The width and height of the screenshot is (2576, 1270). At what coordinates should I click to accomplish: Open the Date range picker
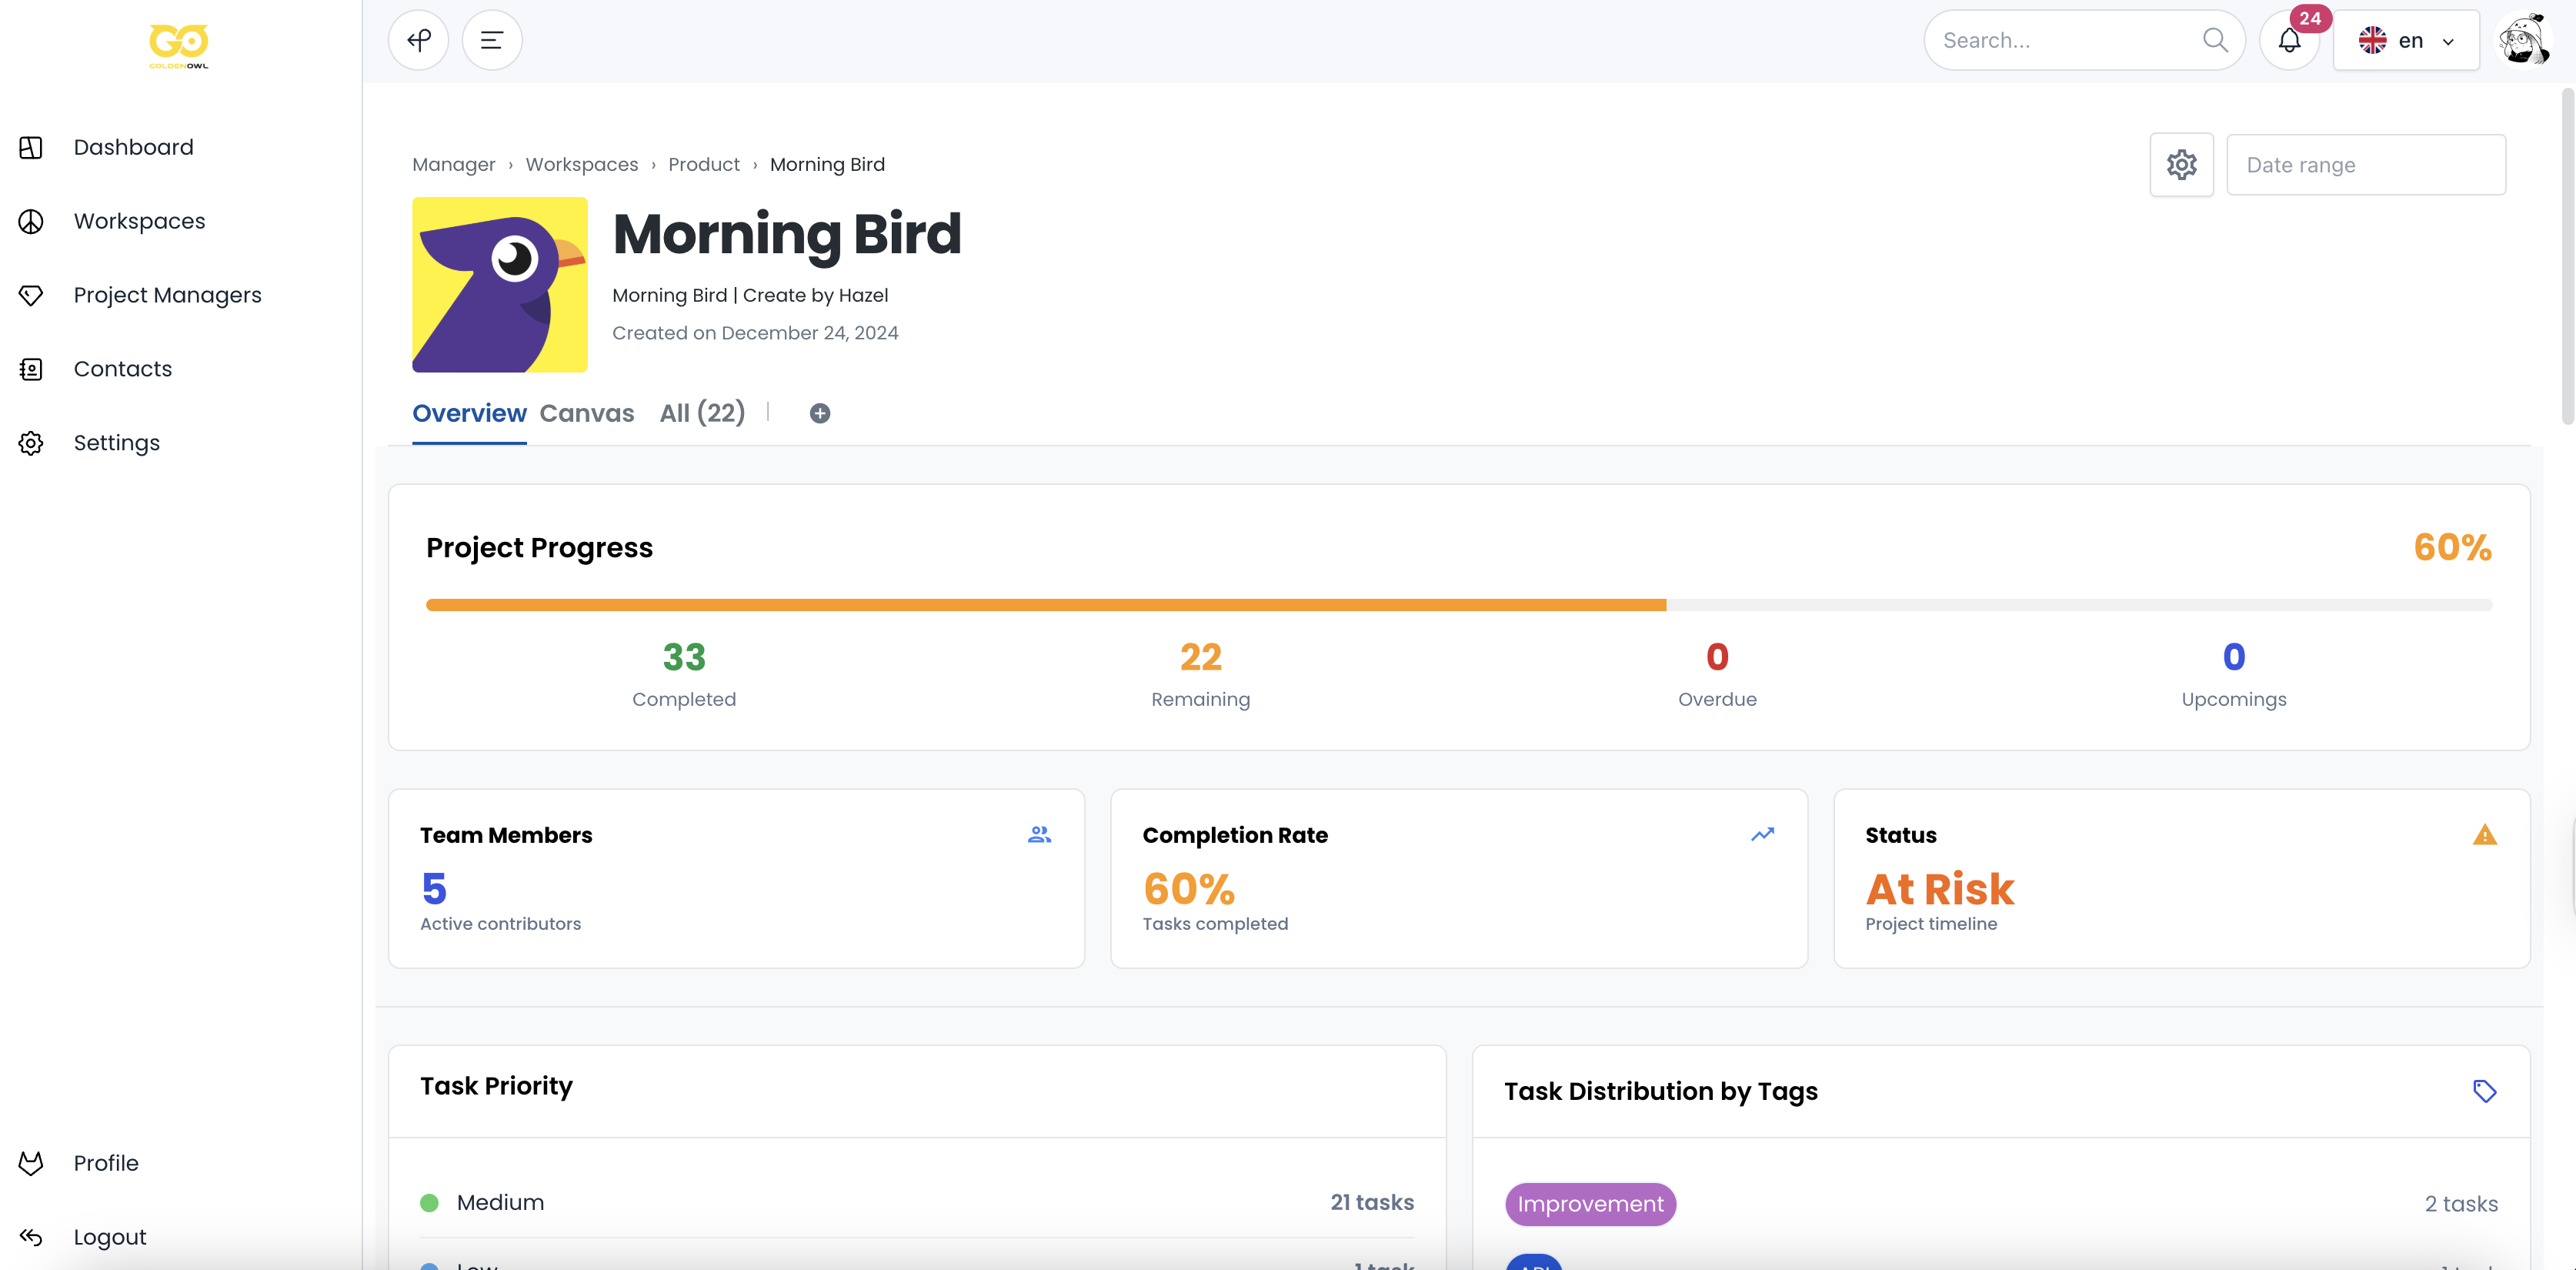click(x=2366, y=164)
